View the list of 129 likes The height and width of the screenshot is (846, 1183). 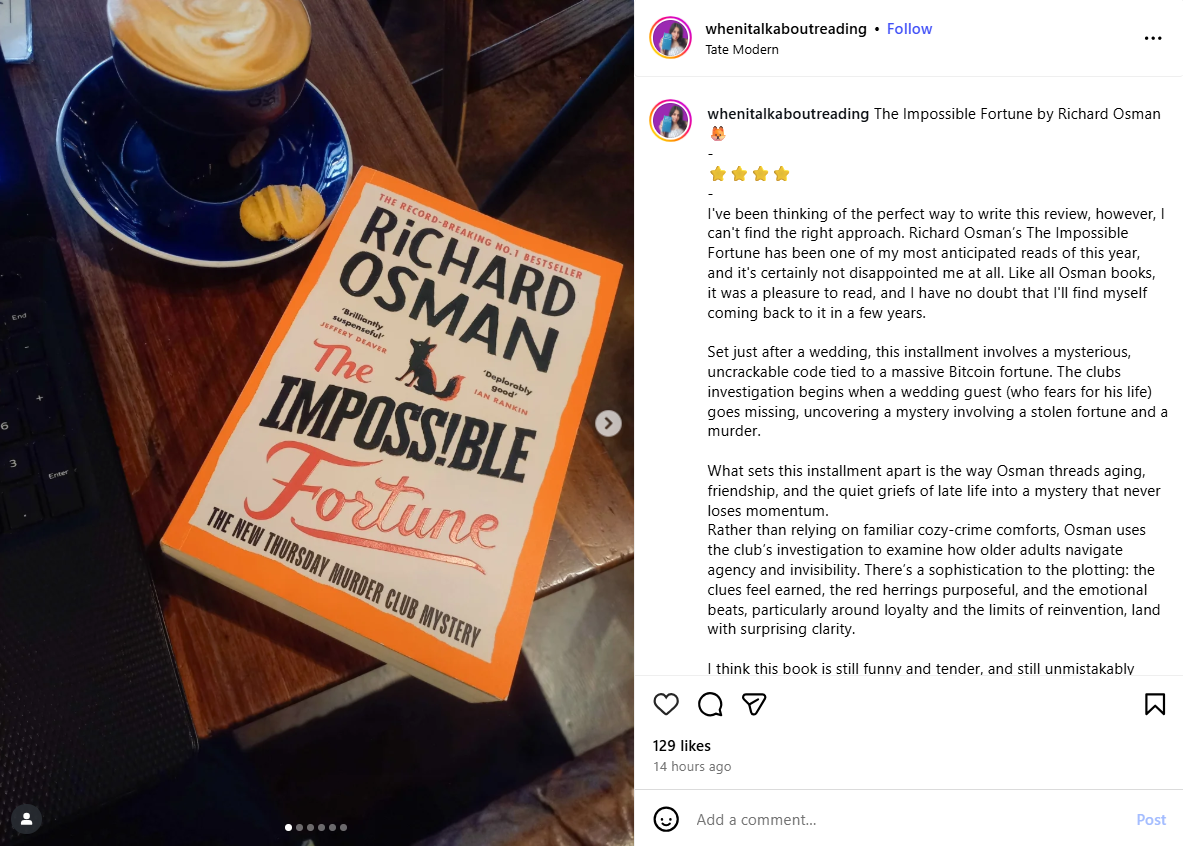click(681, 746)
